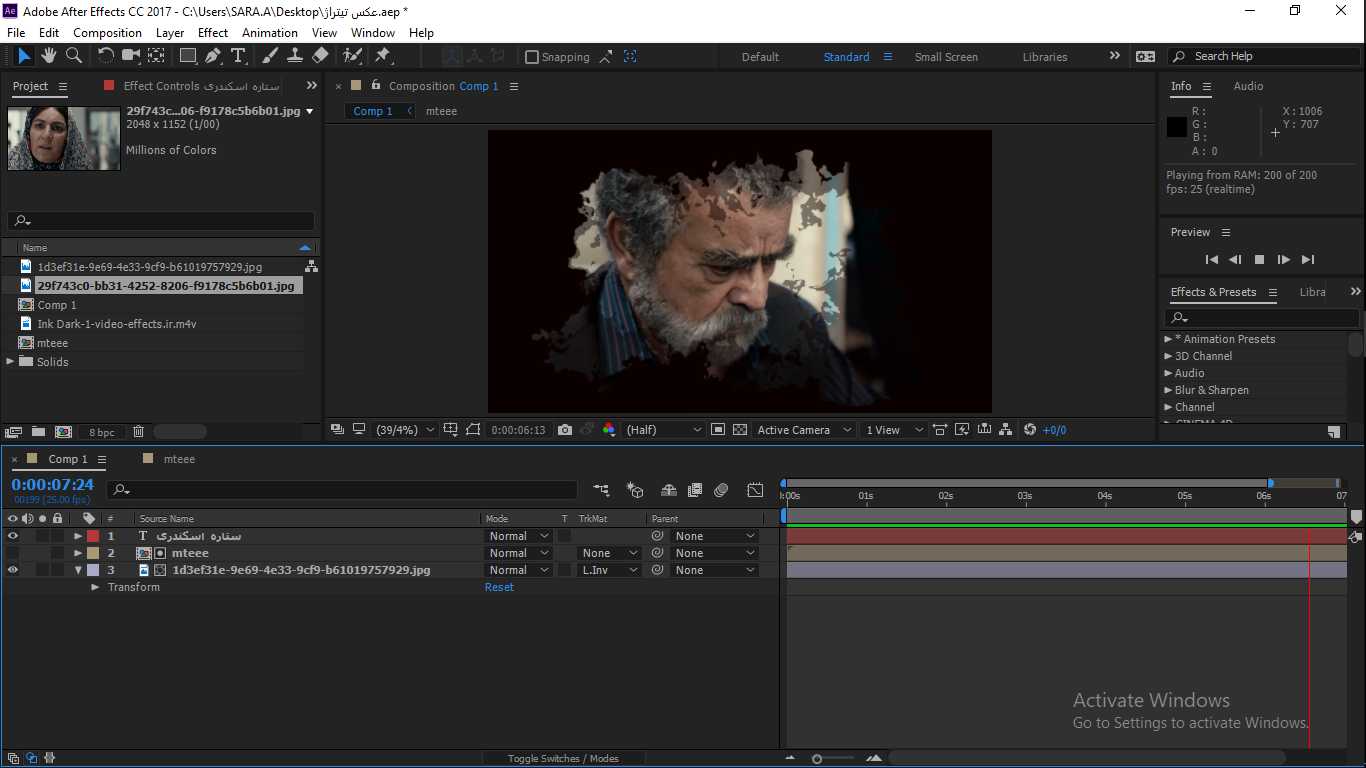Open the Active Camera dropdown
This screenshot has height=768, width=1366.
[x=805, y=430]
